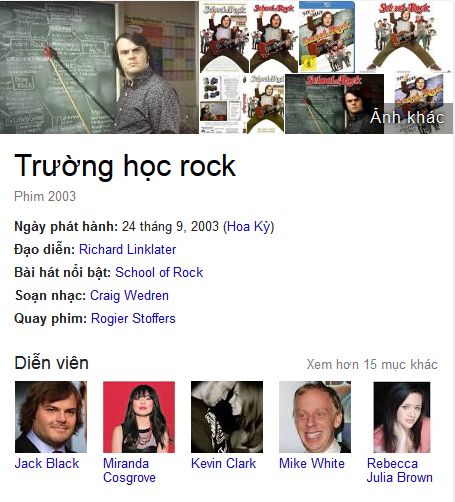Open the Miranda Cosgrove name link
455x502 pixels.
pos(129,470)
